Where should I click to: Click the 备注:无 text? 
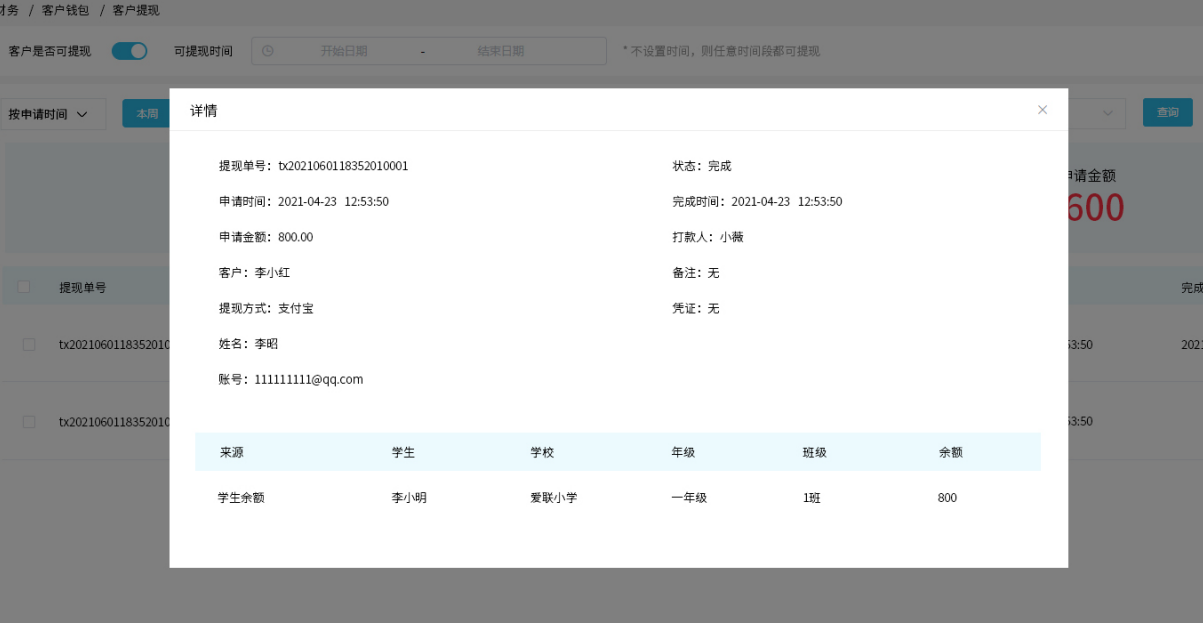[x=696, y=273]
